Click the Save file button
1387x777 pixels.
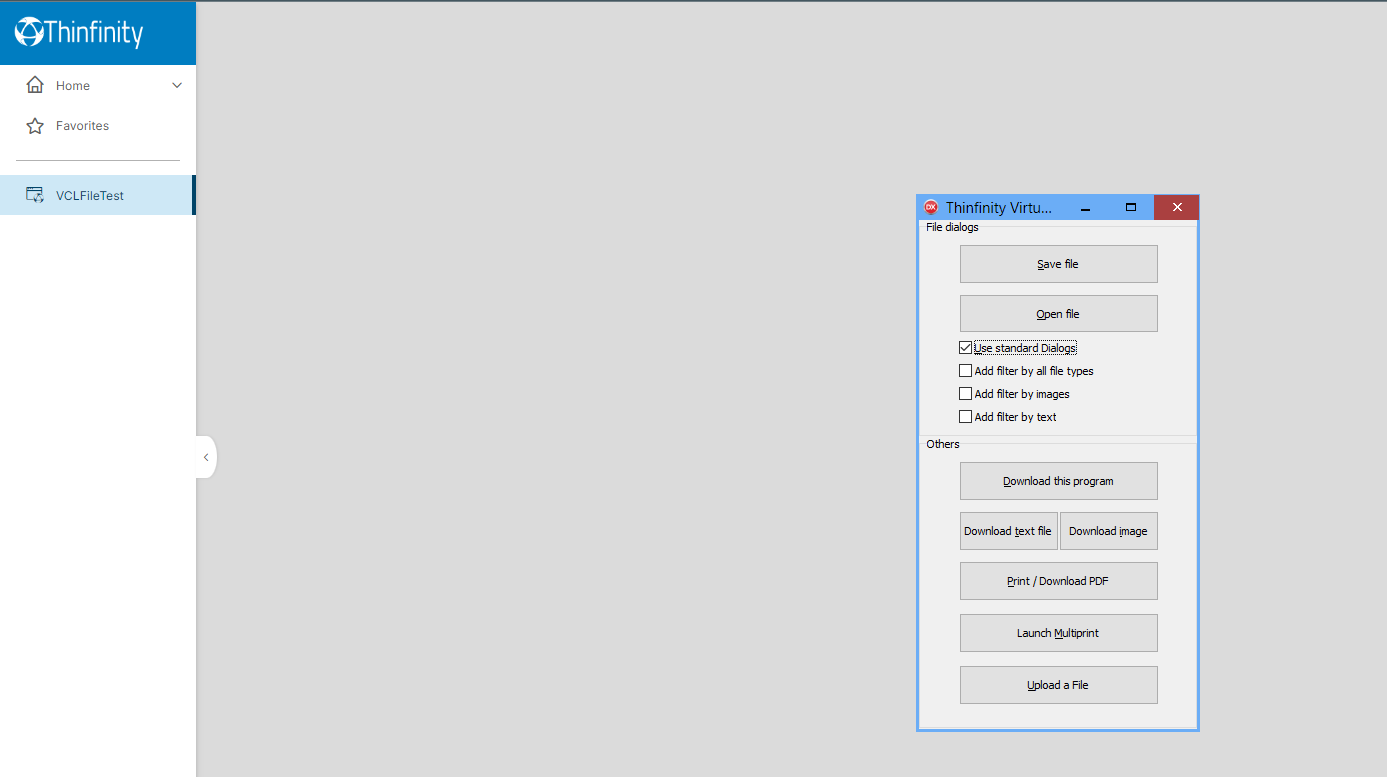point(1058,264)
